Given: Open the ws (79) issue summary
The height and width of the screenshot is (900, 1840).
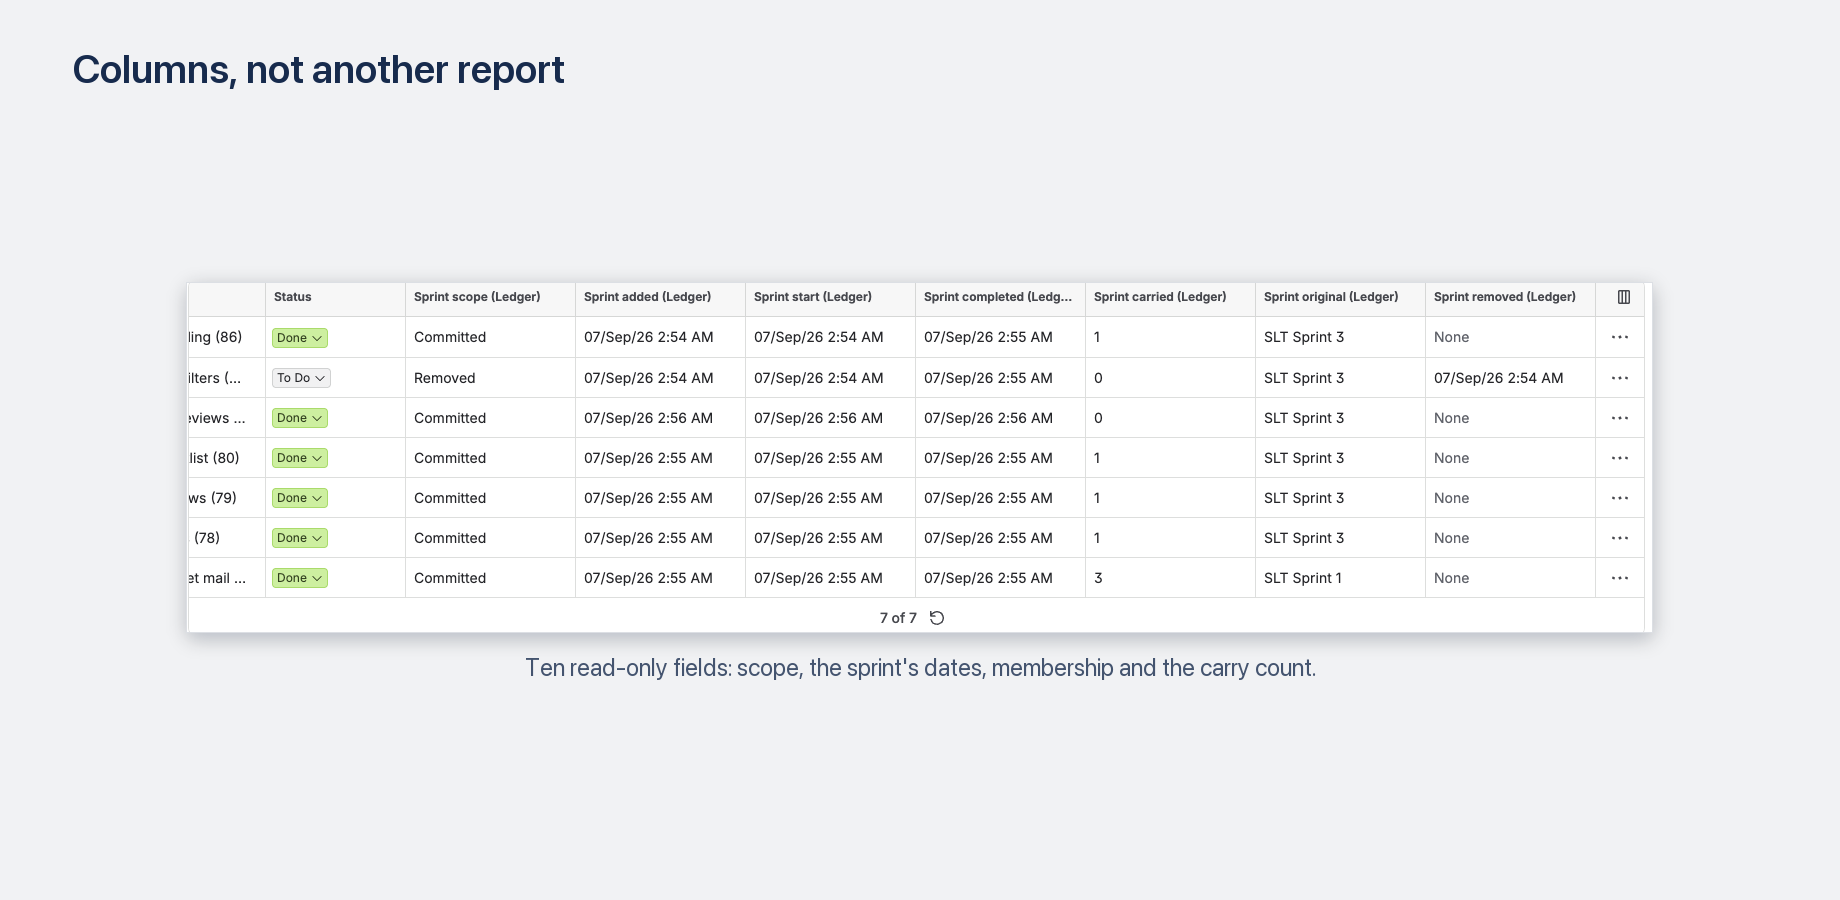Looking at the screenshot, I should [x=213, y=498].
